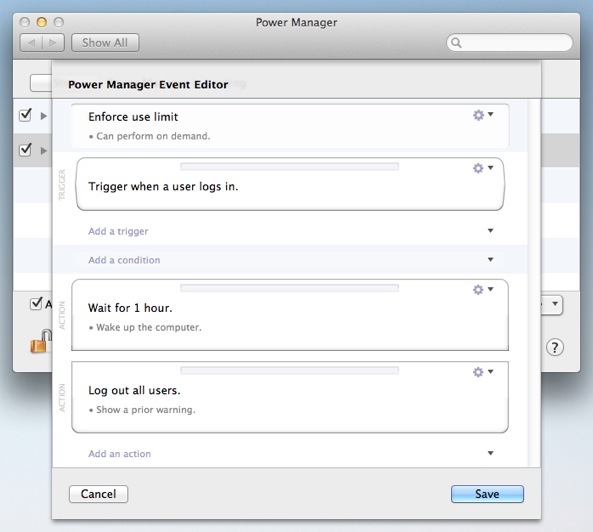Toggle the checkbox beside the lock area
This screenshot has width=593, height=532.
pos(36,303)
